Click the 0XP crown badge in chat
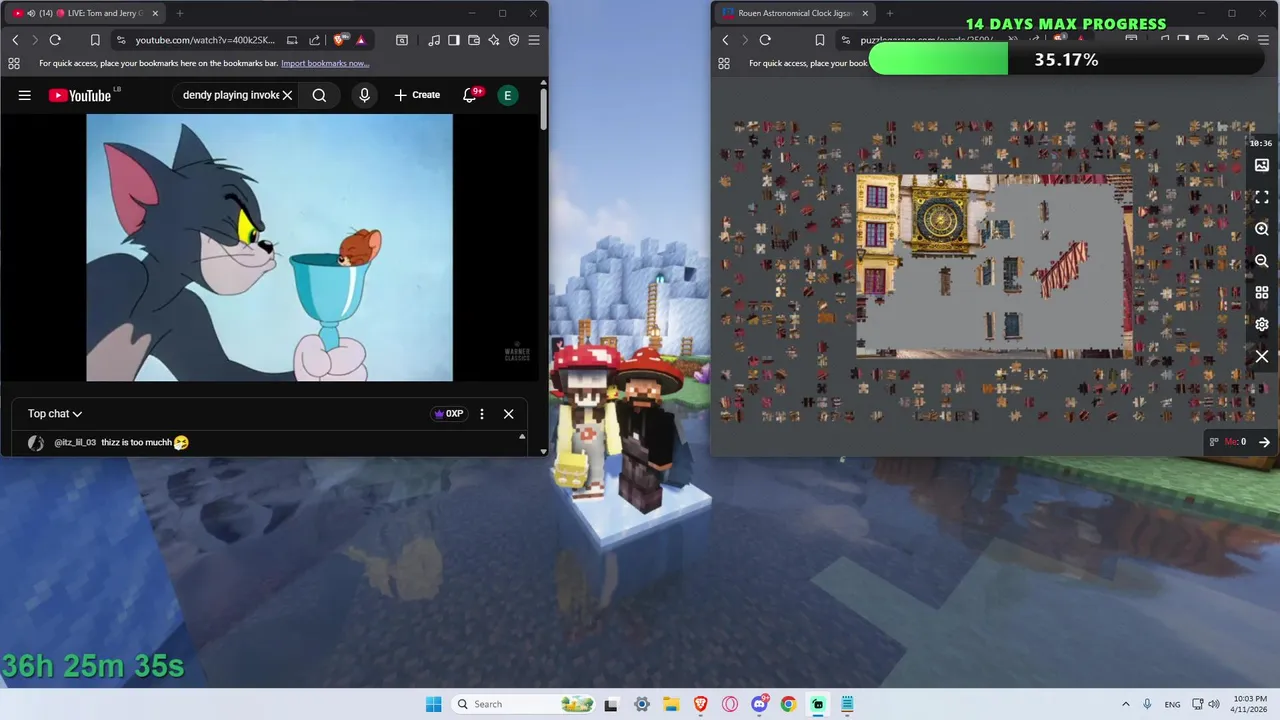1280x720 pixels. (449, 414)
